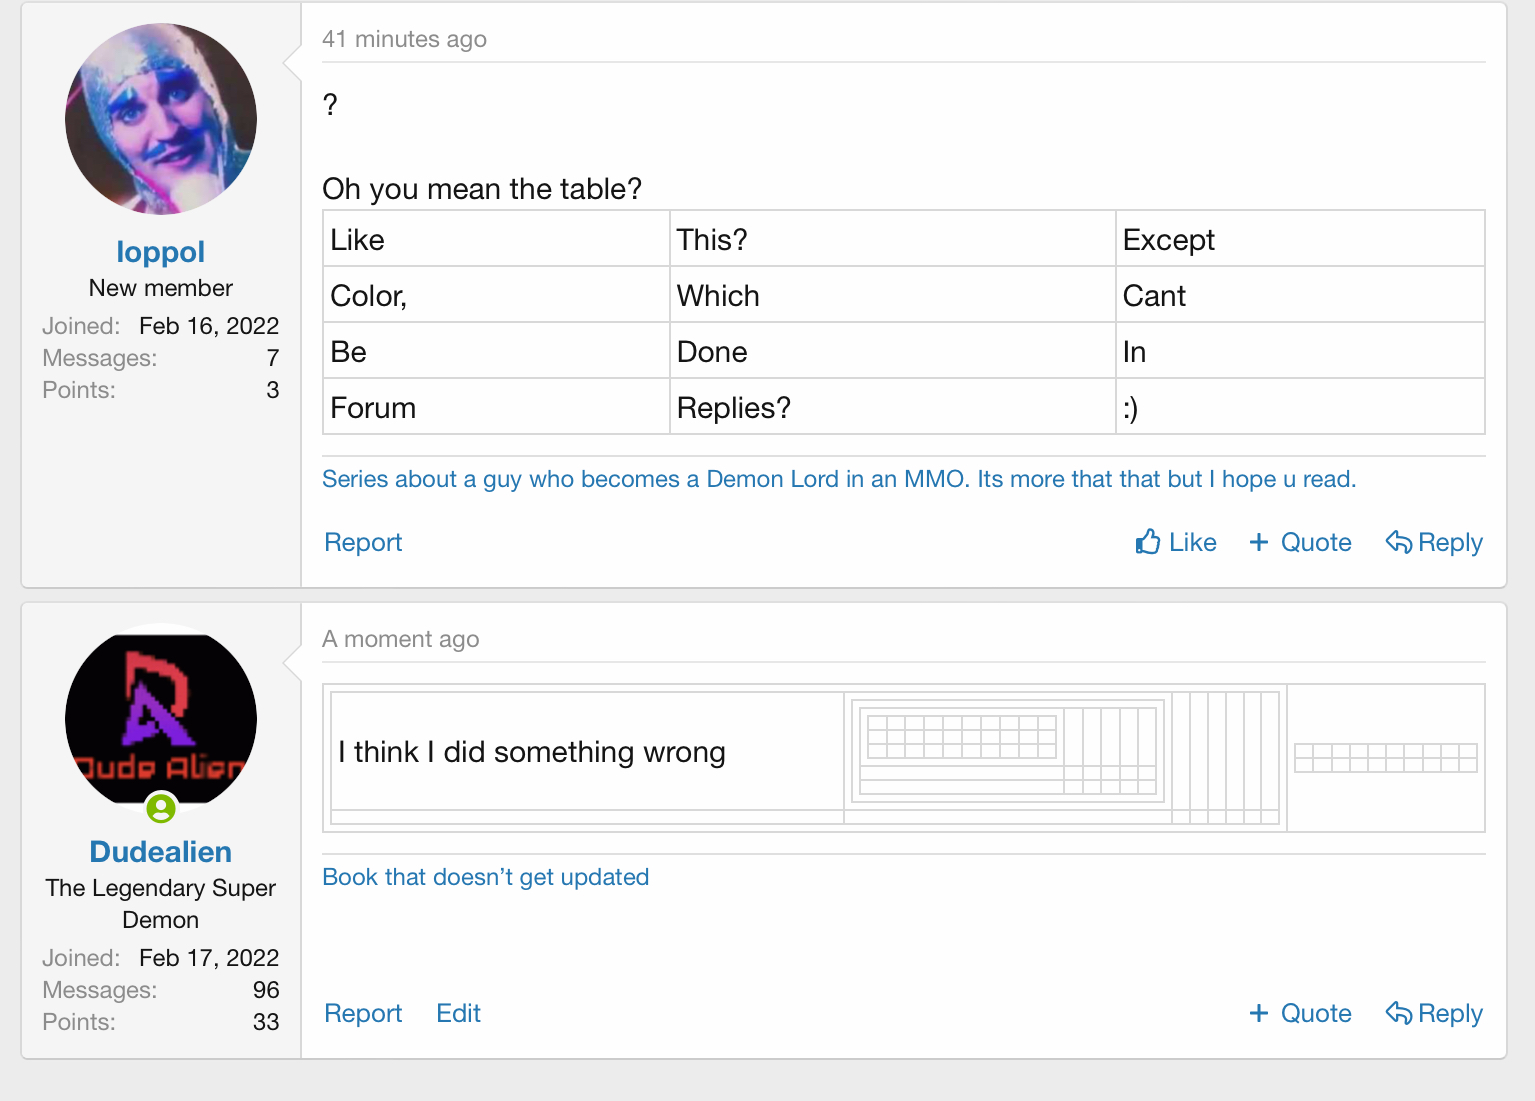Click the '41 minutes ago' timestamp

tap(404, 39)
